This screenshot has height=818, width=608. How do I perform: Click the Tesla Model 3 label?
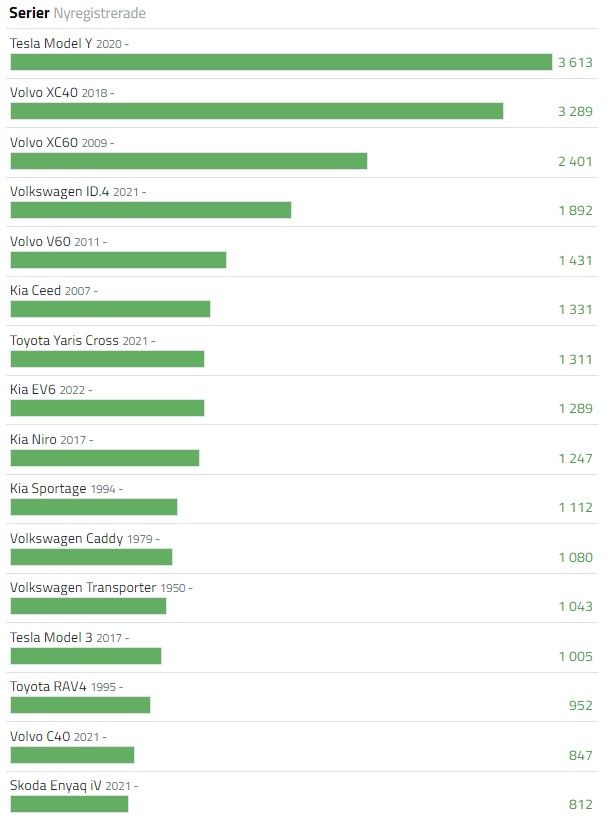51,637
